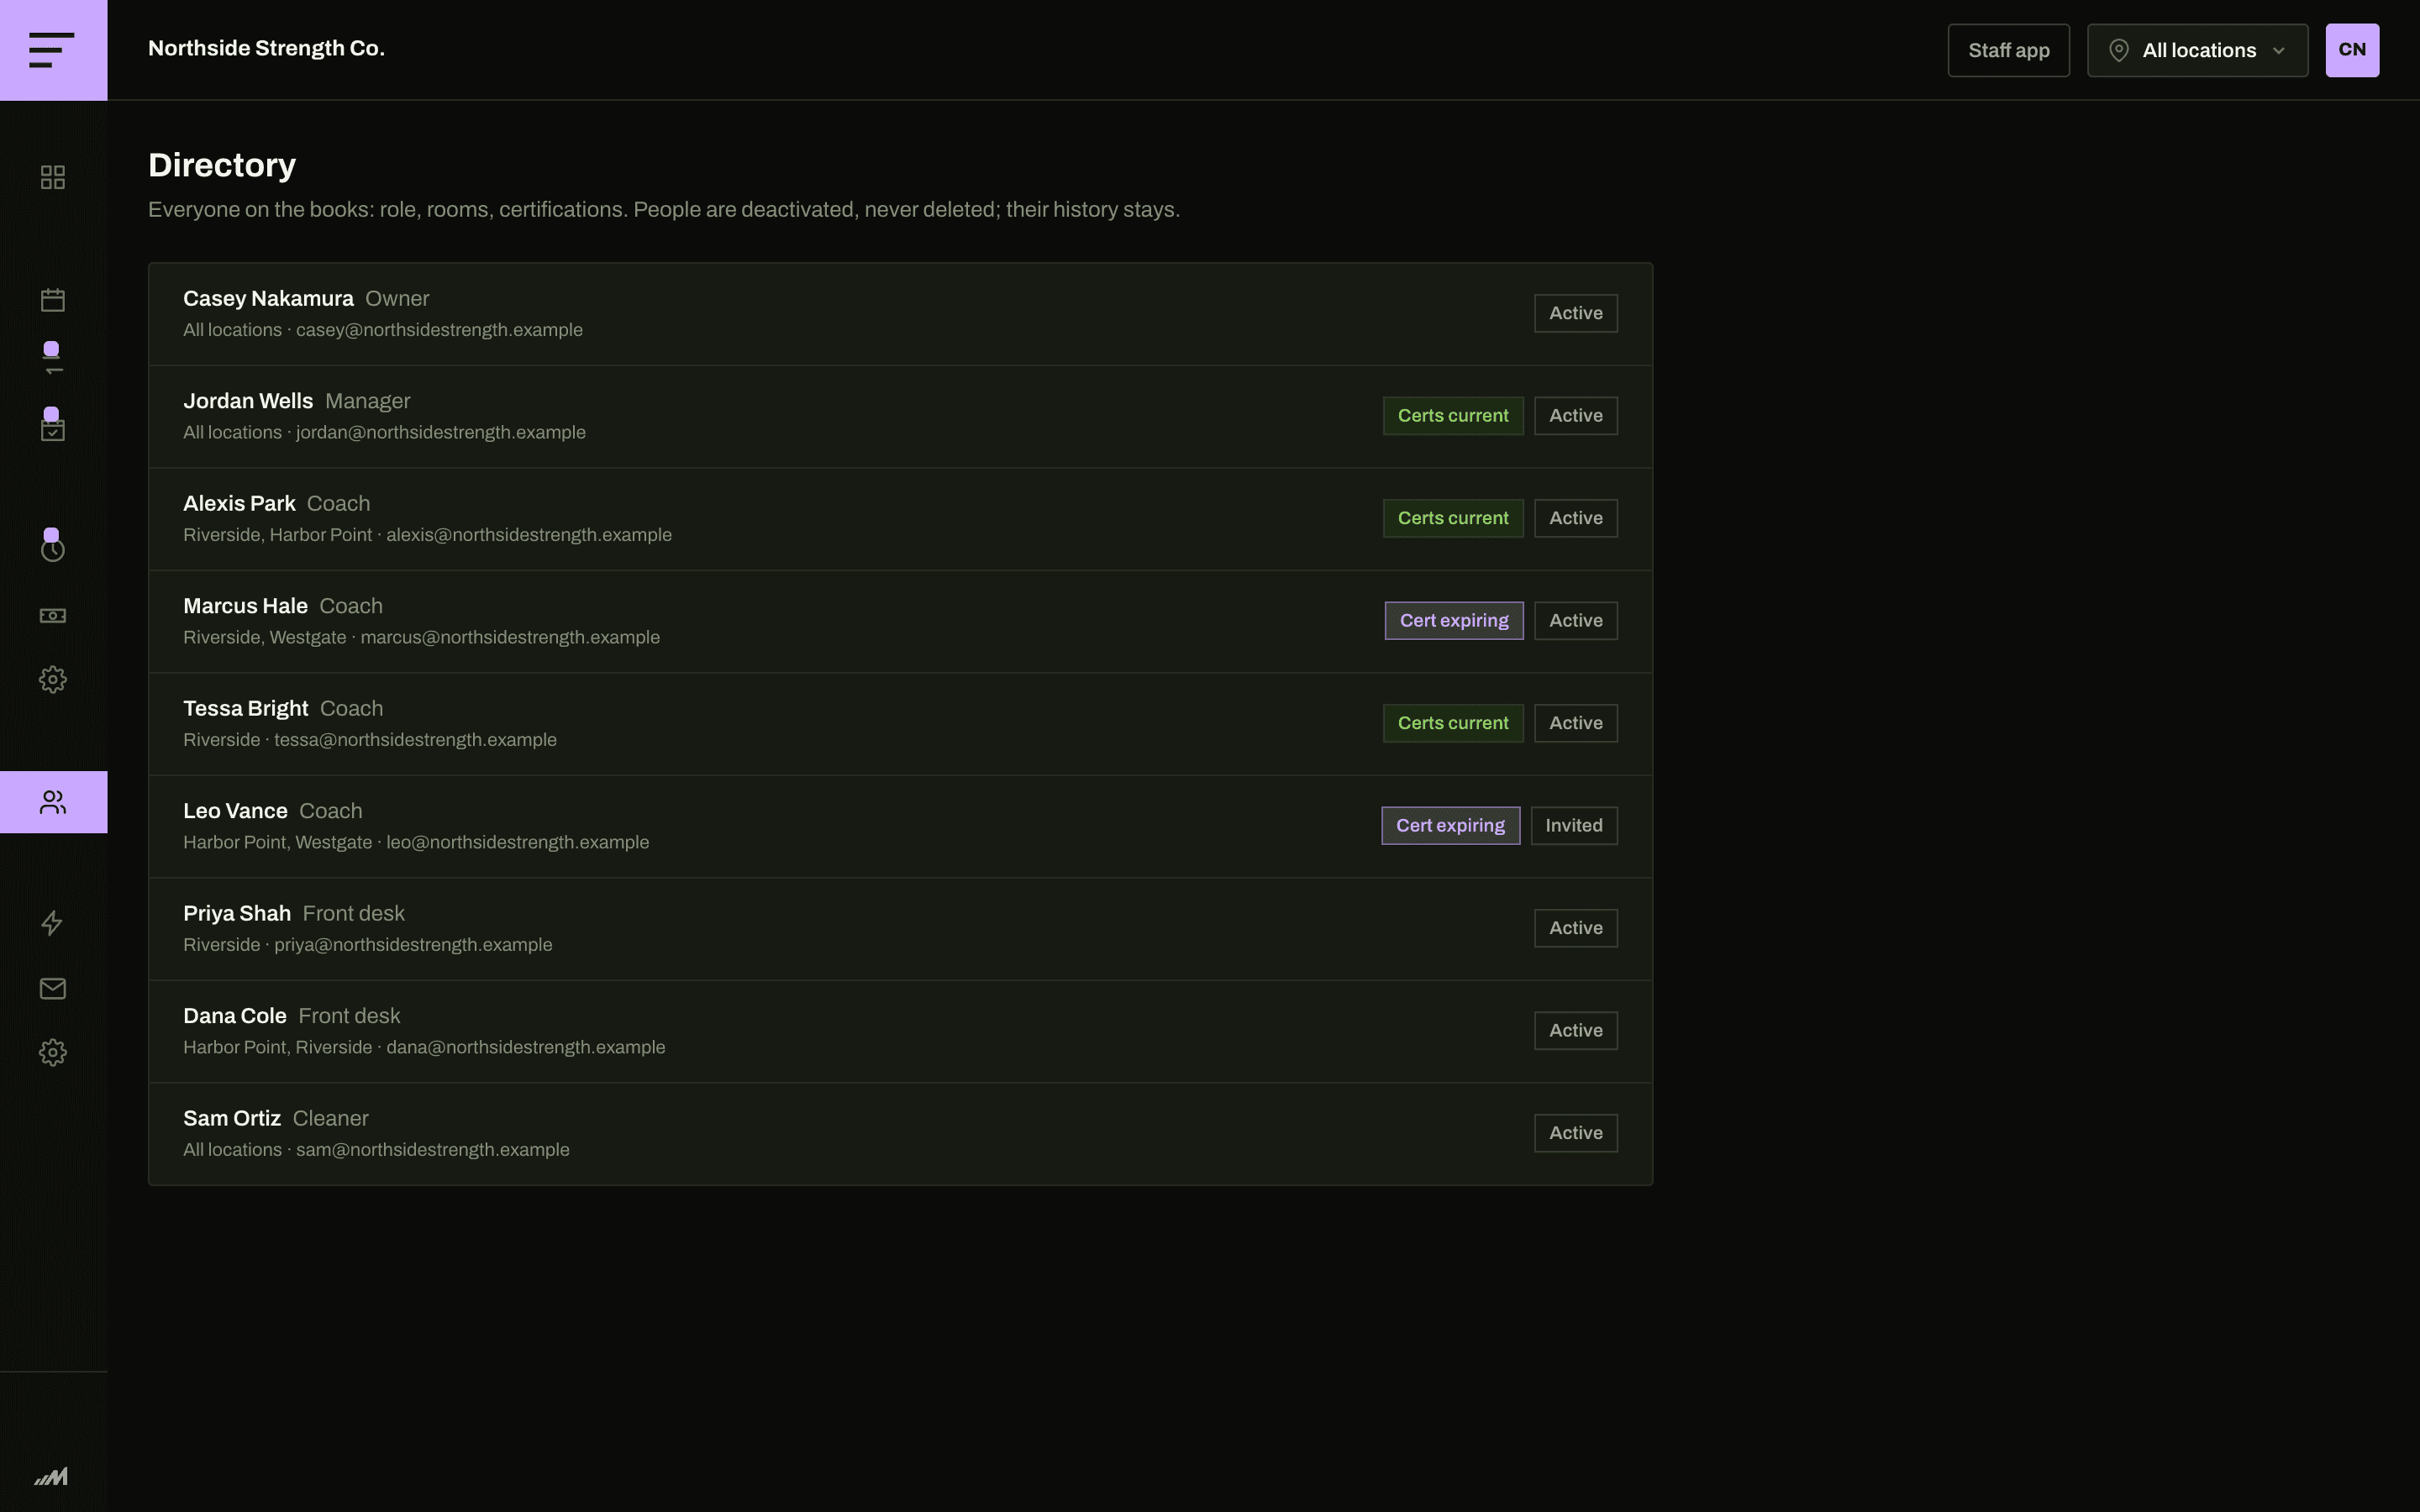Select the Dana Cole name
This screenshot has width=2420, height=1512.
click(x=235, y=1016)
